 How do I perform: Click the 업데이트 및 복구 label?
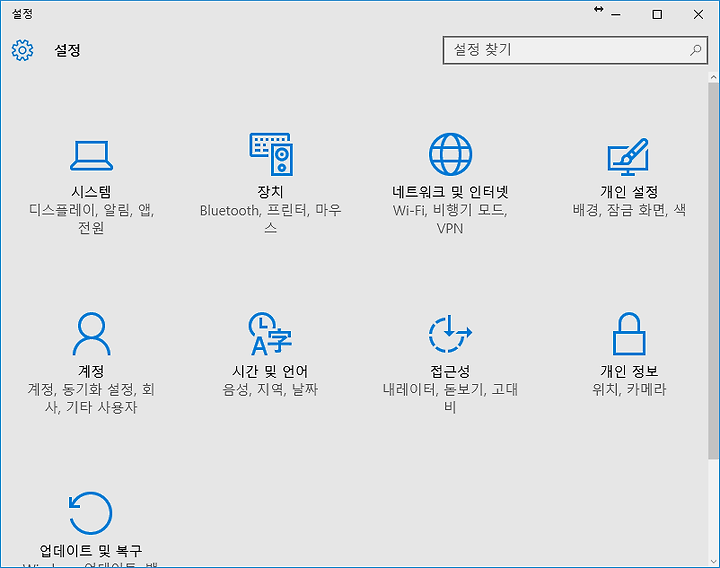(x=91, y=550)
